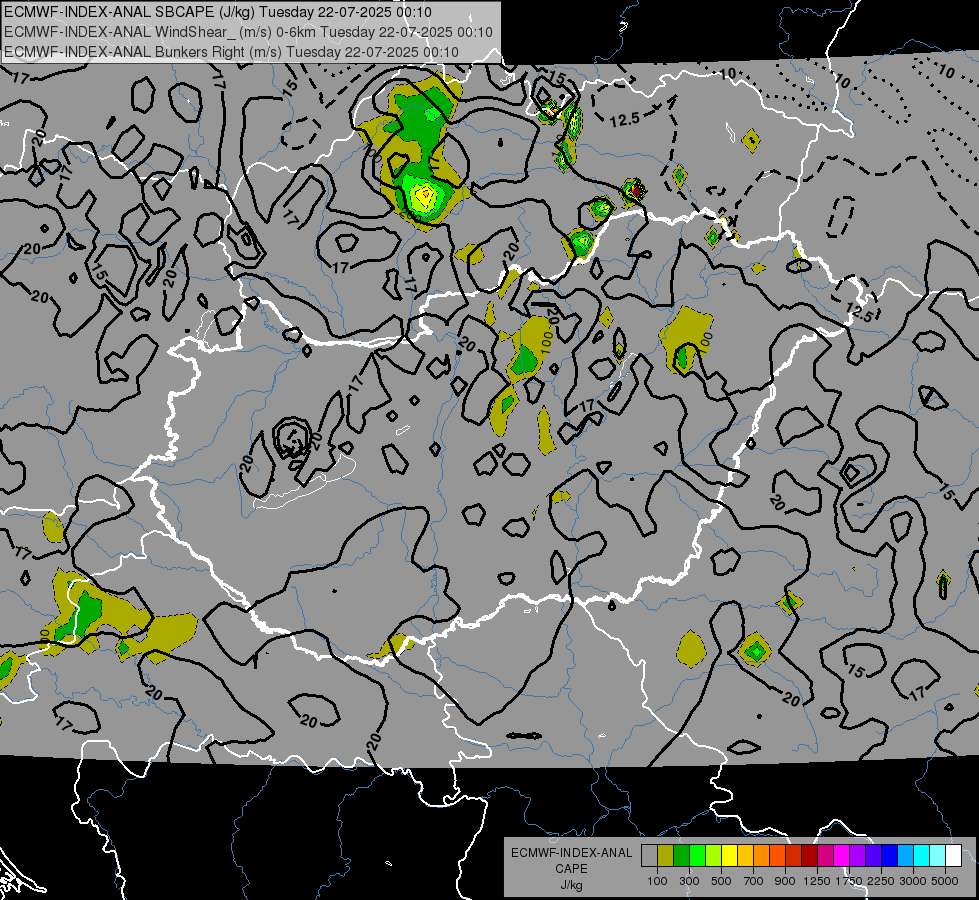Click the dark maroon legend swatch
Viewport: 979px width, 900px height.
coord(809,856)
